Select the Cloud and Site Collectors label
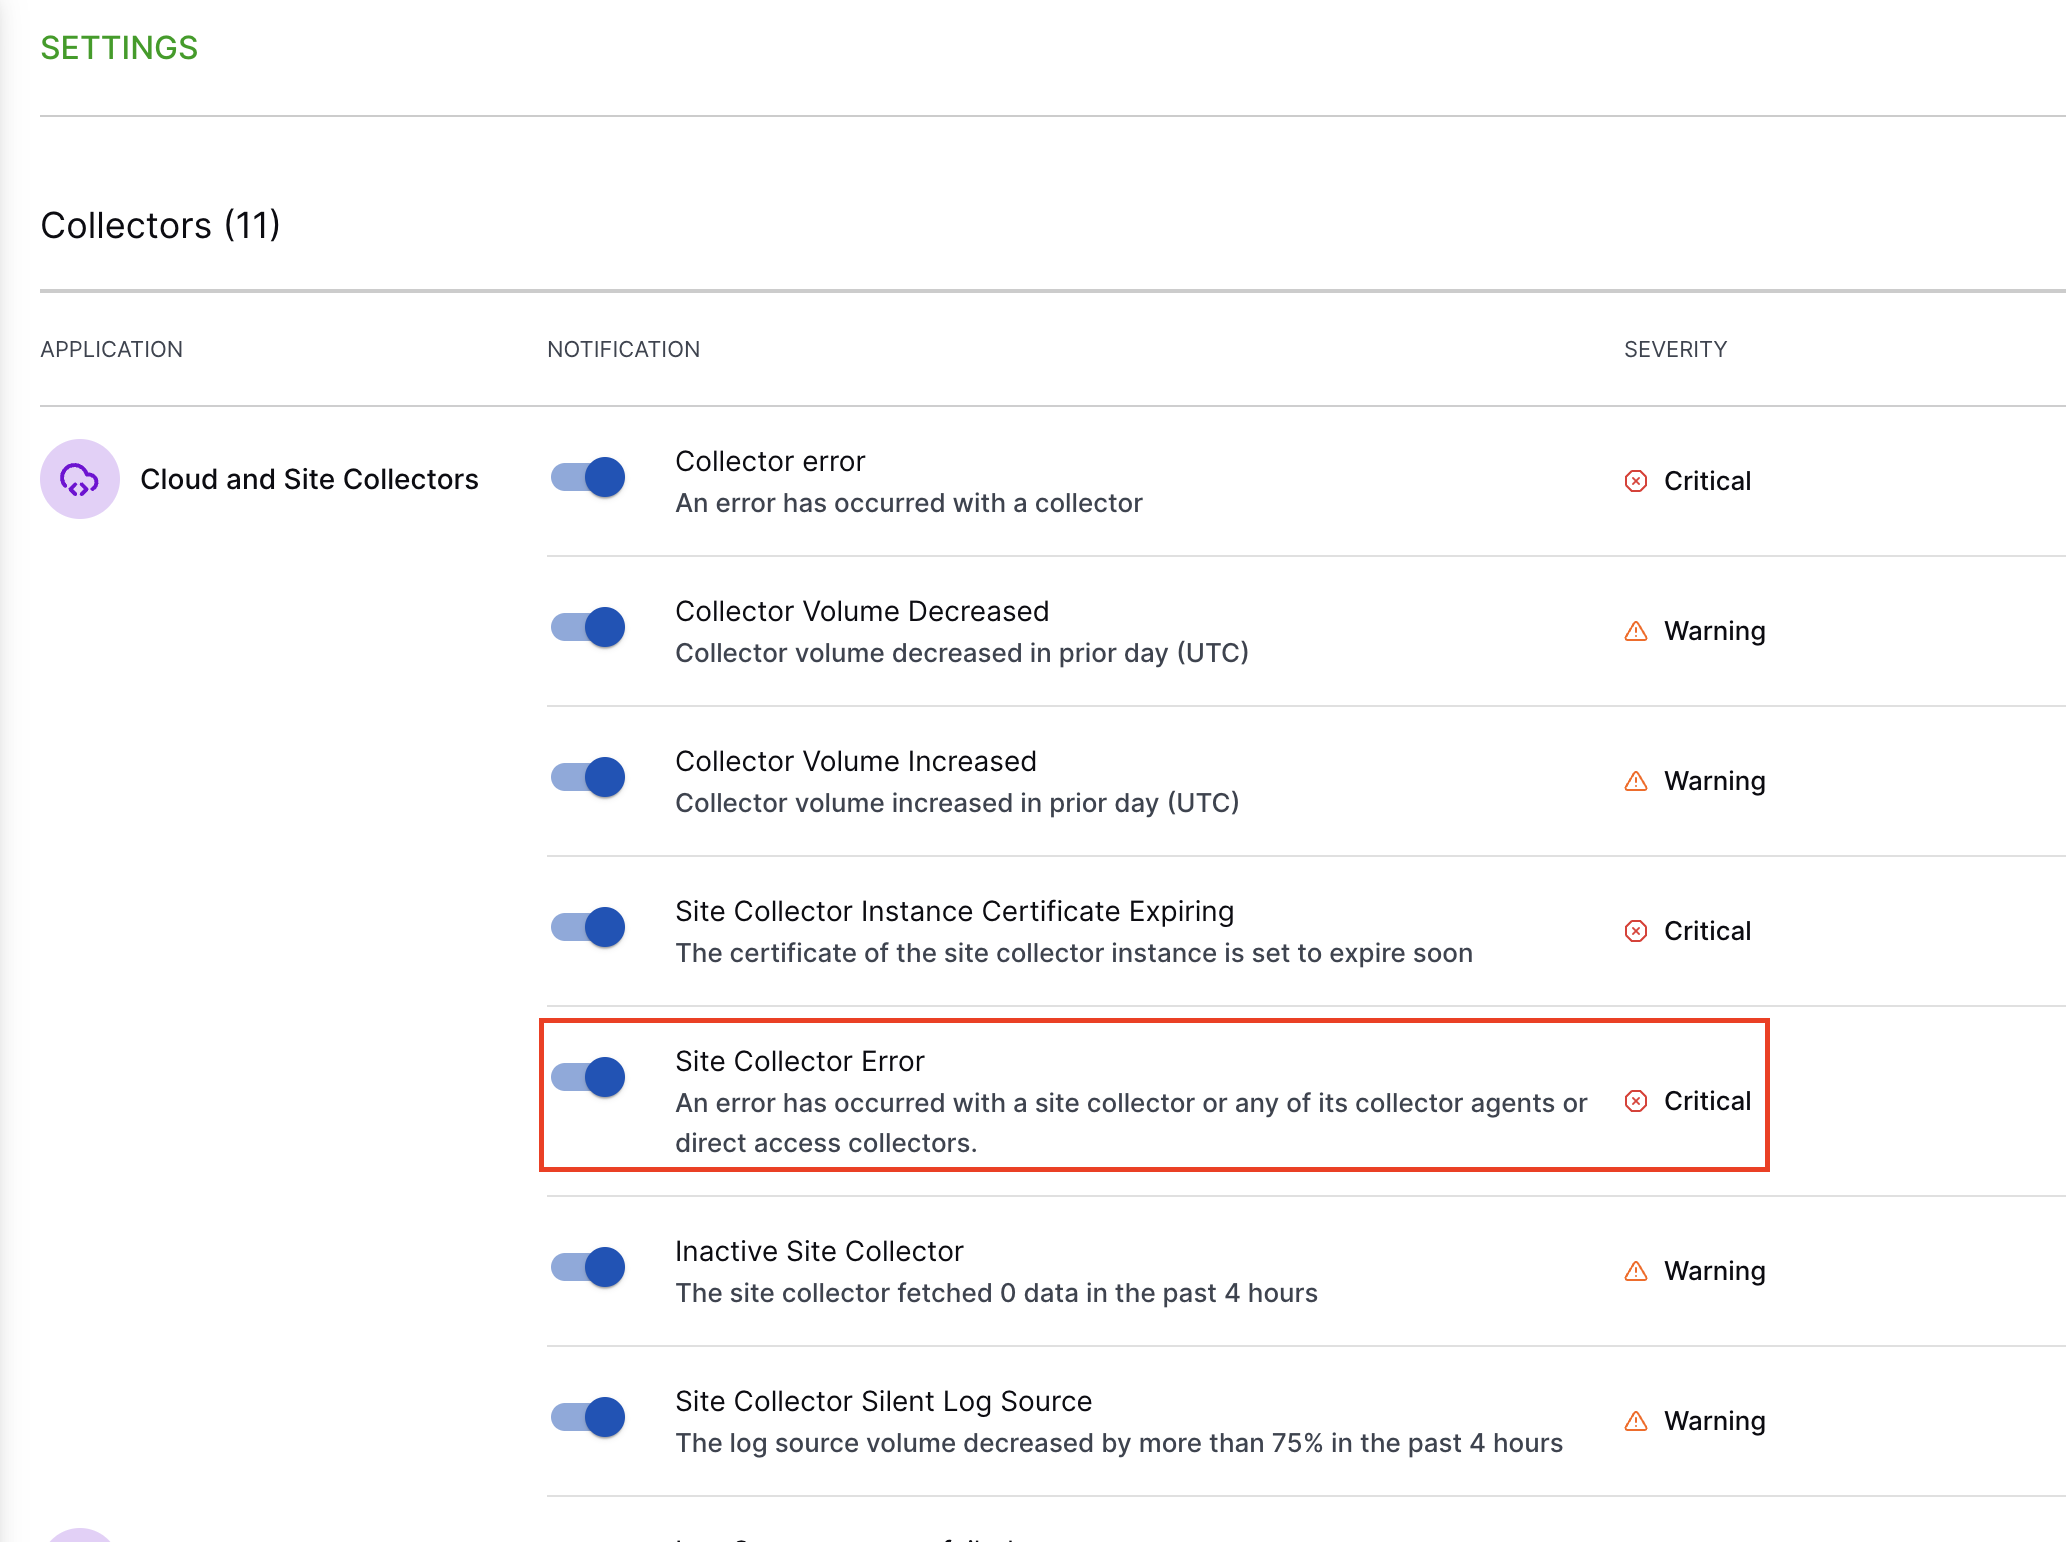This screenshot has width=2066, height=1542. pyautogui.click(x=309, y=479)
